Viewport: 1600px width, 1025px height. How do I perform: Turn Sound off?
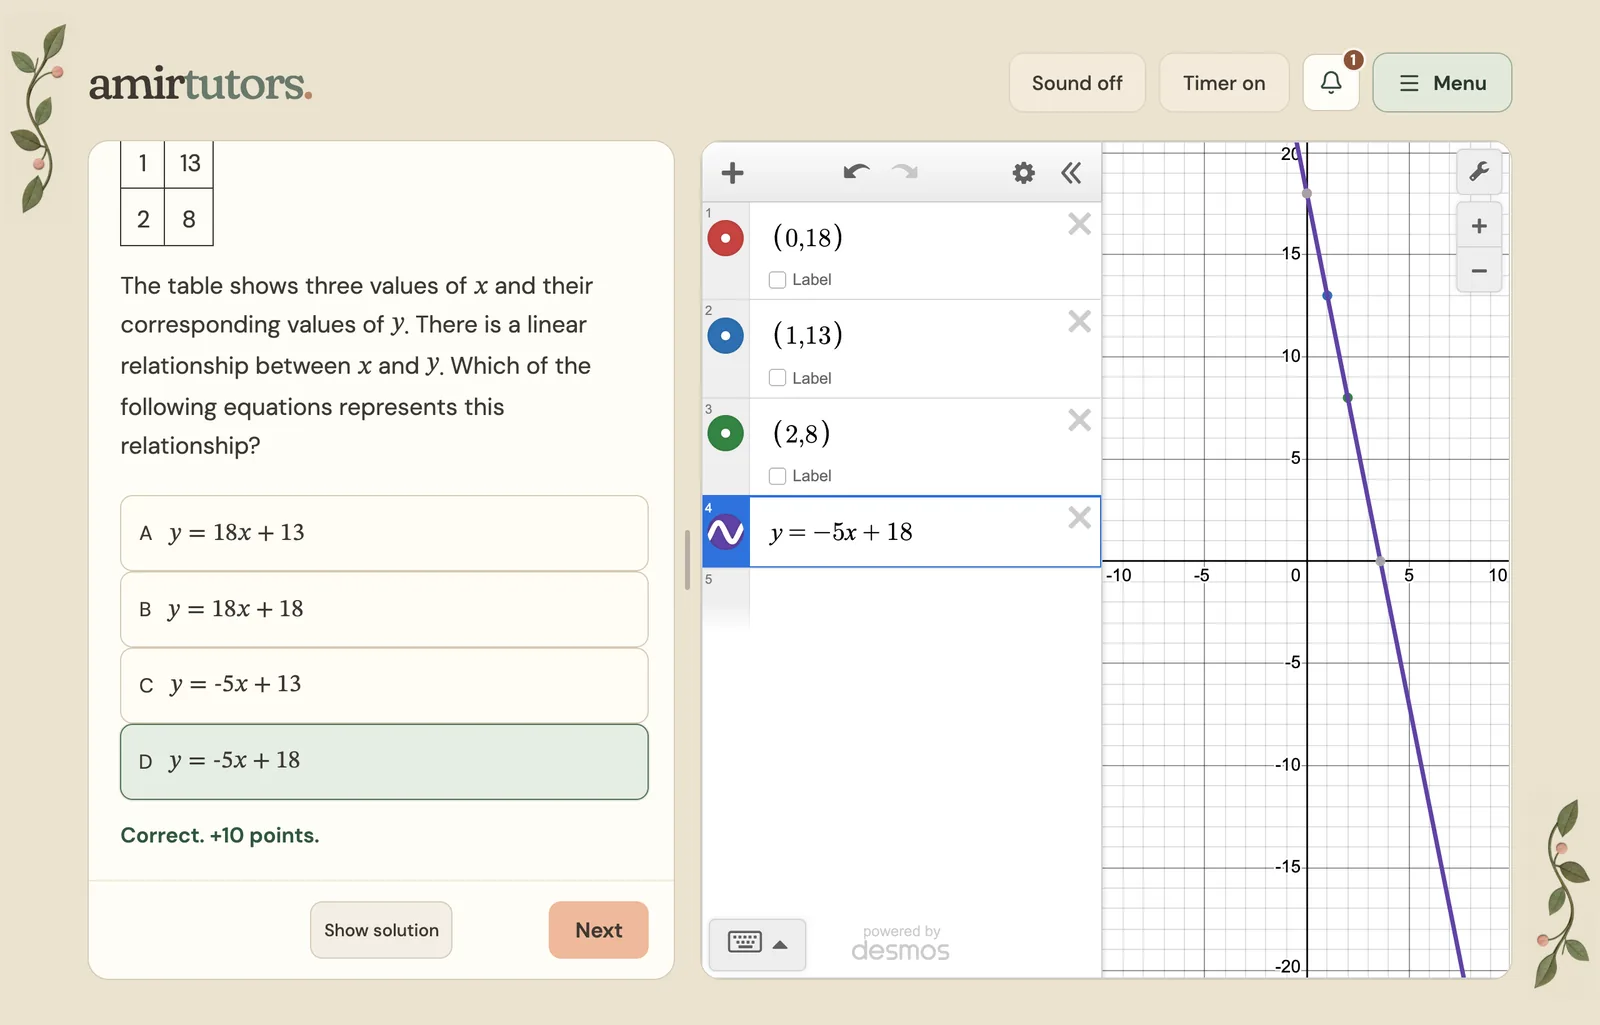[1077, 83]
